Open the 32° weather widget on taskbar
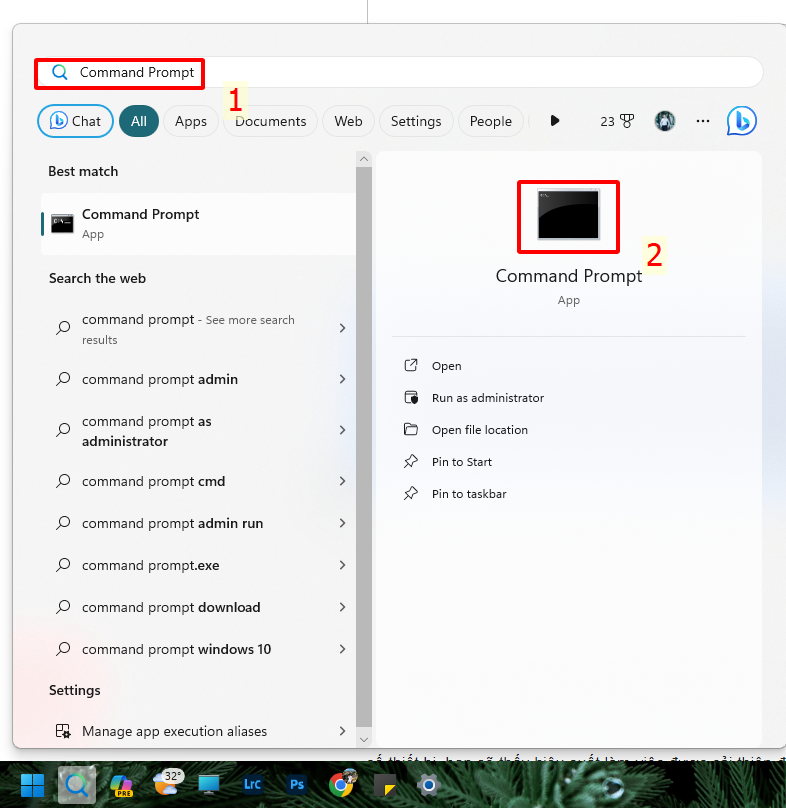Viewport: 786px width, 808px height. click(x=166, y=782)
